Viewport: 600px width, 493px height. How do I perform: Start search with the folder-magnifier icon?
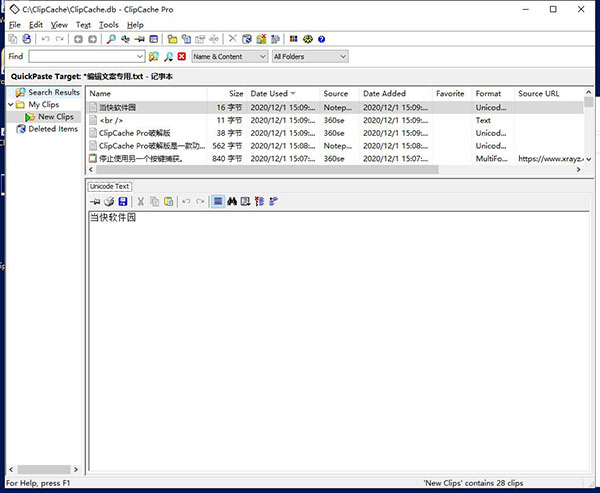pos(154,57)
